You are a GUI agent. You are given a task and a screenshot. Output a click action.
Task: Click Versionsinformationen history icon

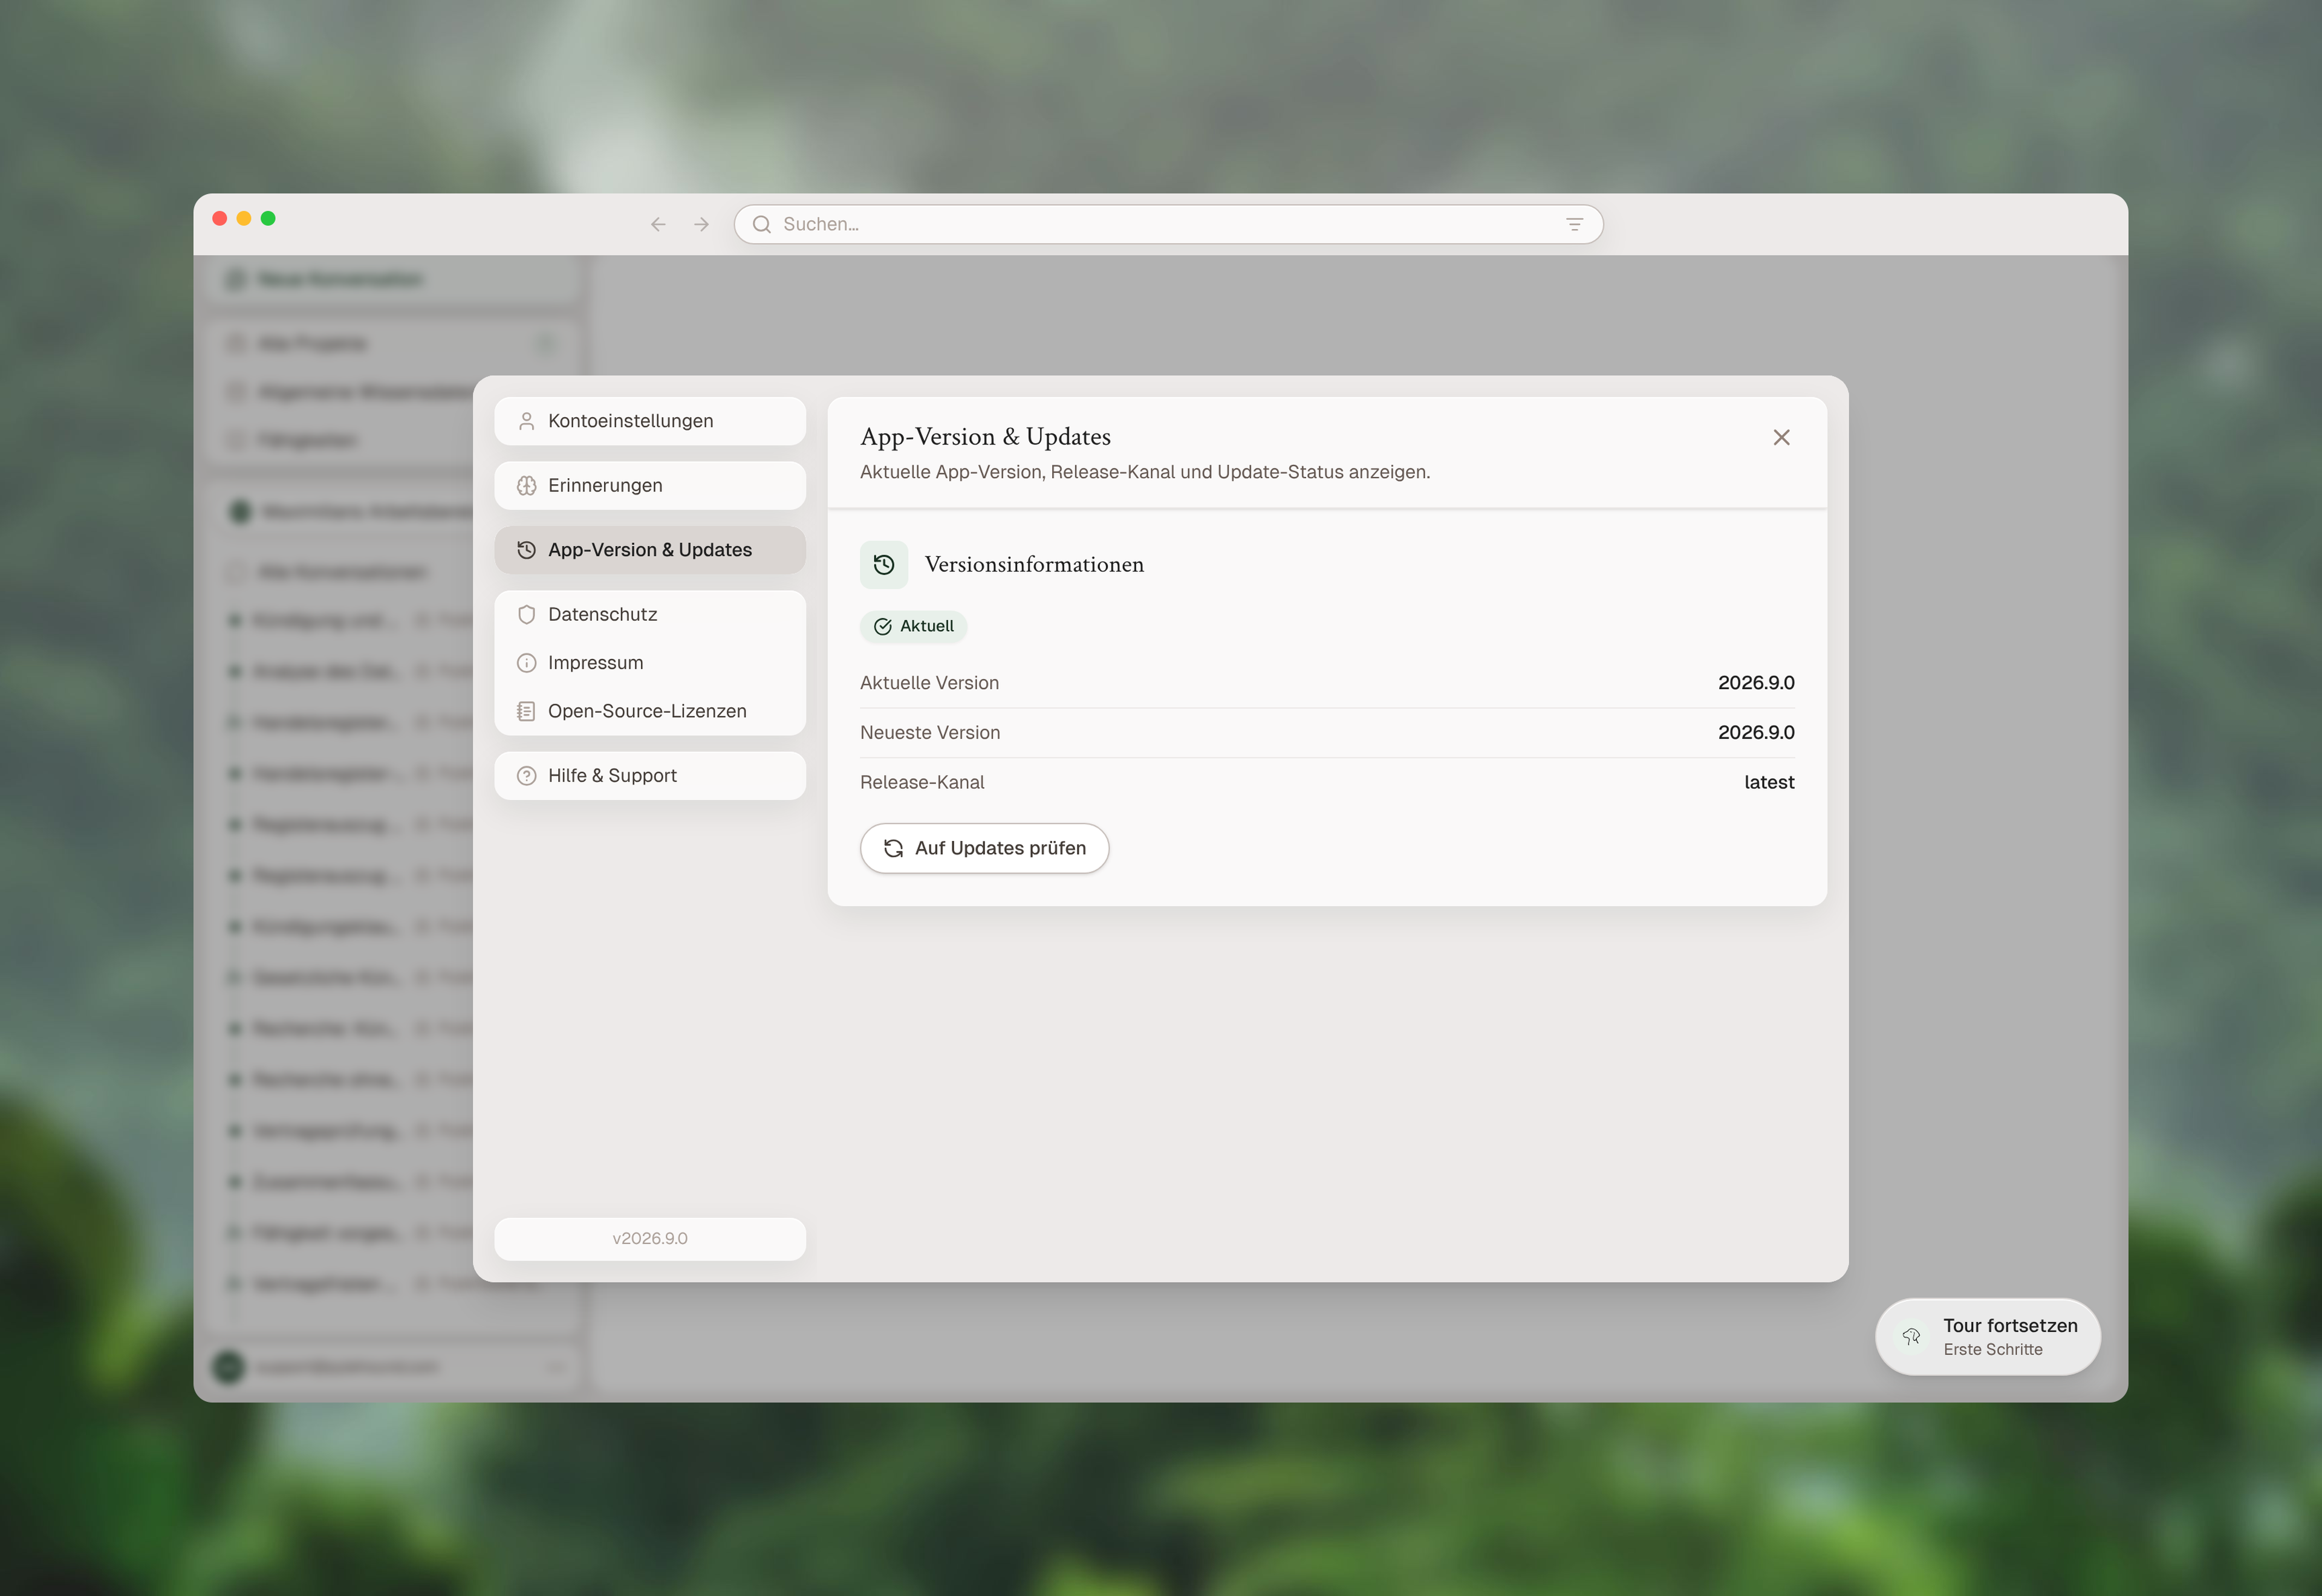[x=884, y=565]
